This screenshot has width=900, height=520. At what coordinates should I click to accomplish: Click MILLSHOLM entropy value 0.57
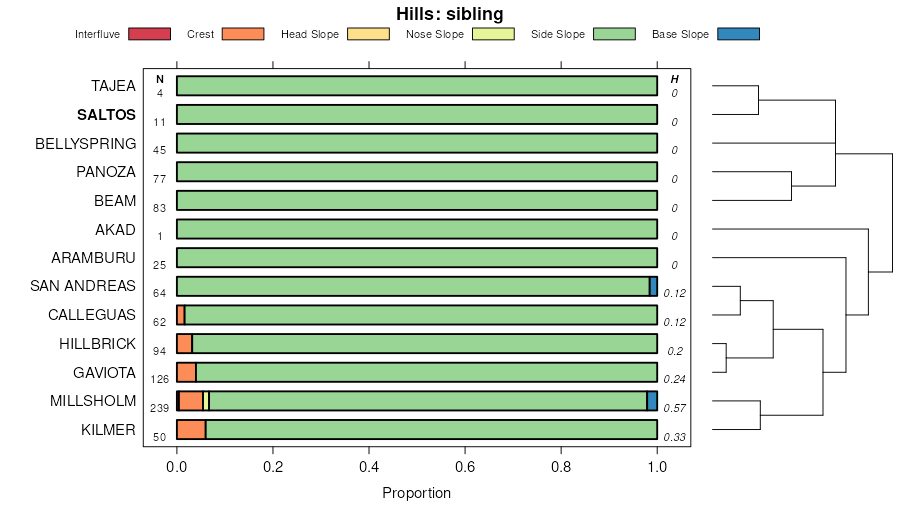pos(674,408)
